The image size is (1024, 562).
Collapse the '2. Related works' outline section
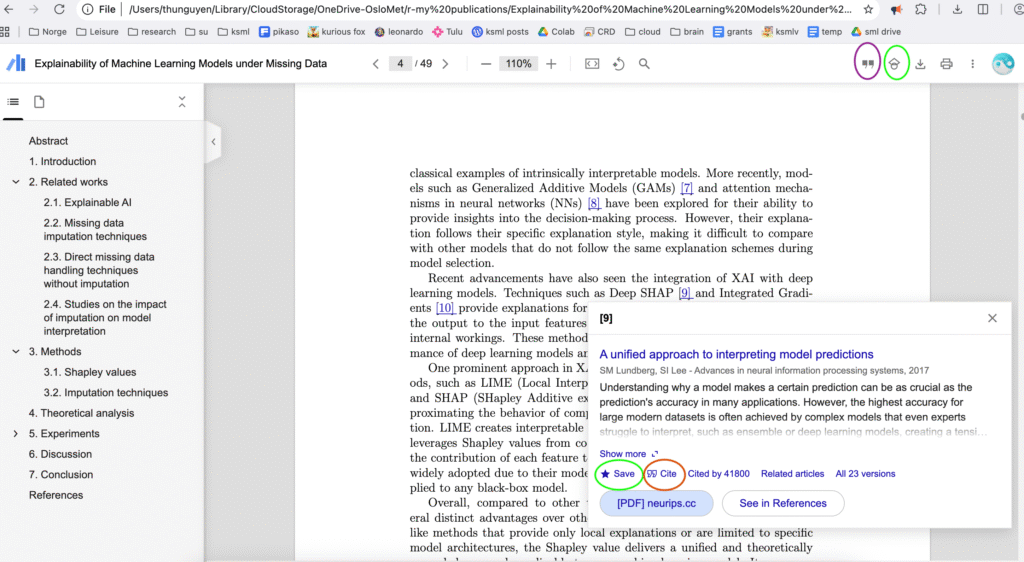coord(15,182)
